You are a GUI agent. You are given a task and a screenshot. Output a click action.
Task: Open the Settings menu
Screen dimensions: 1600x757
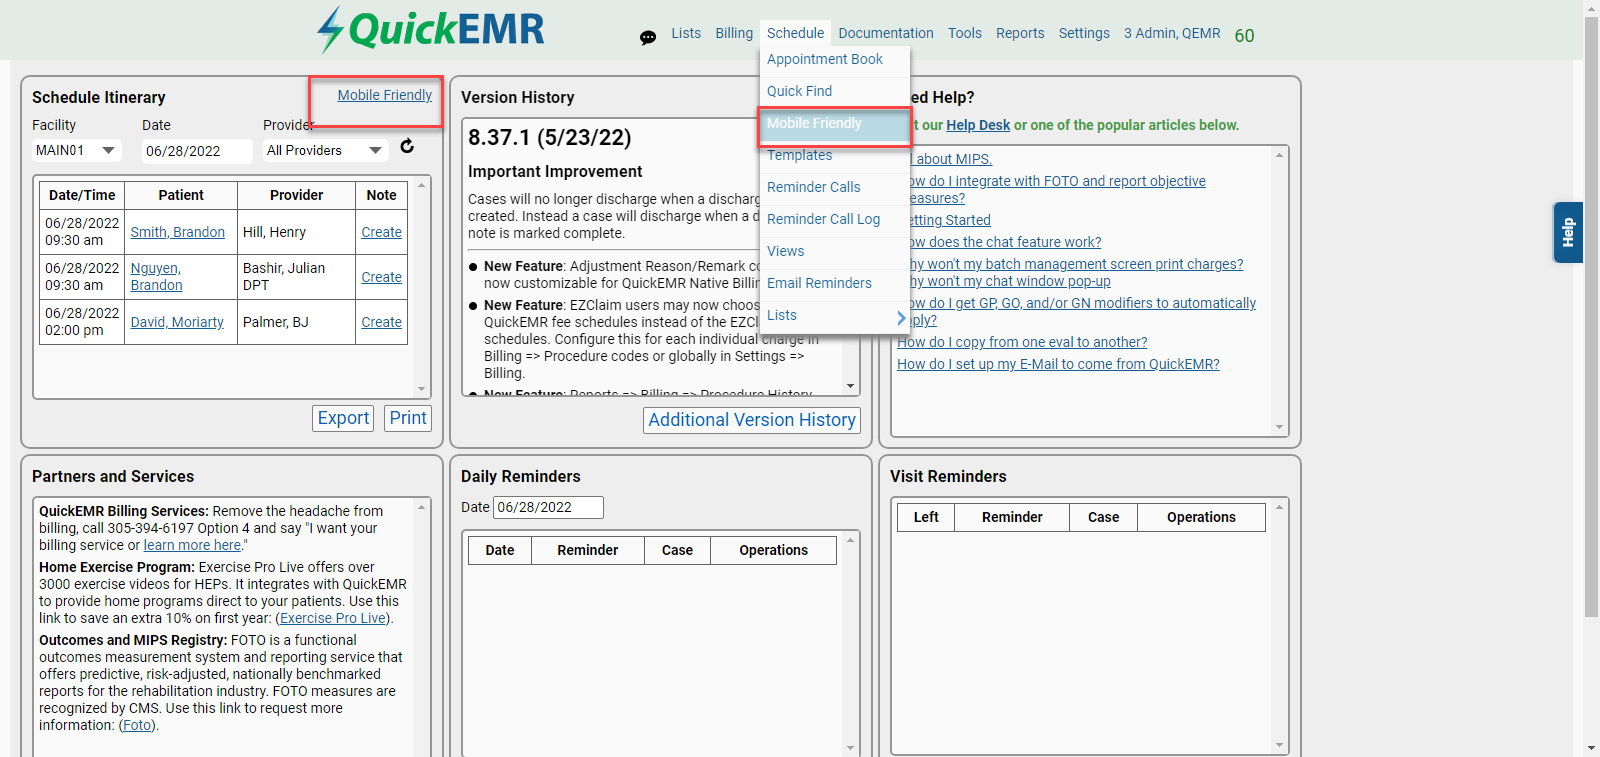point(1084,33)
